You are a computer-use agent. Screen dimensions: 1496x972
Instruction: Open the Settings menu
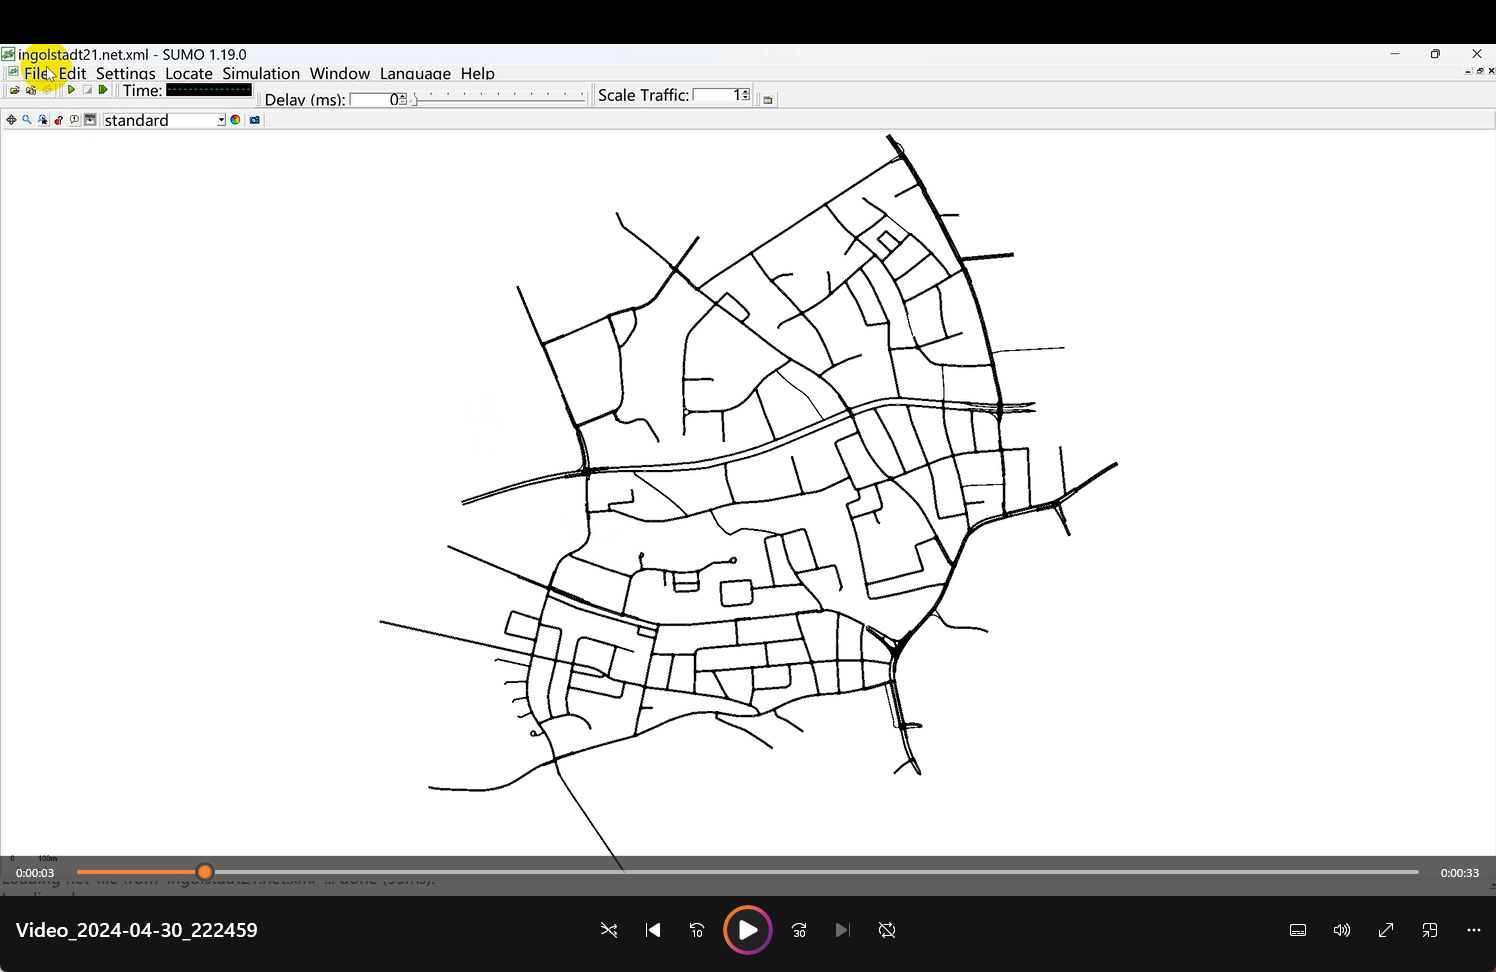coord(126,73)
